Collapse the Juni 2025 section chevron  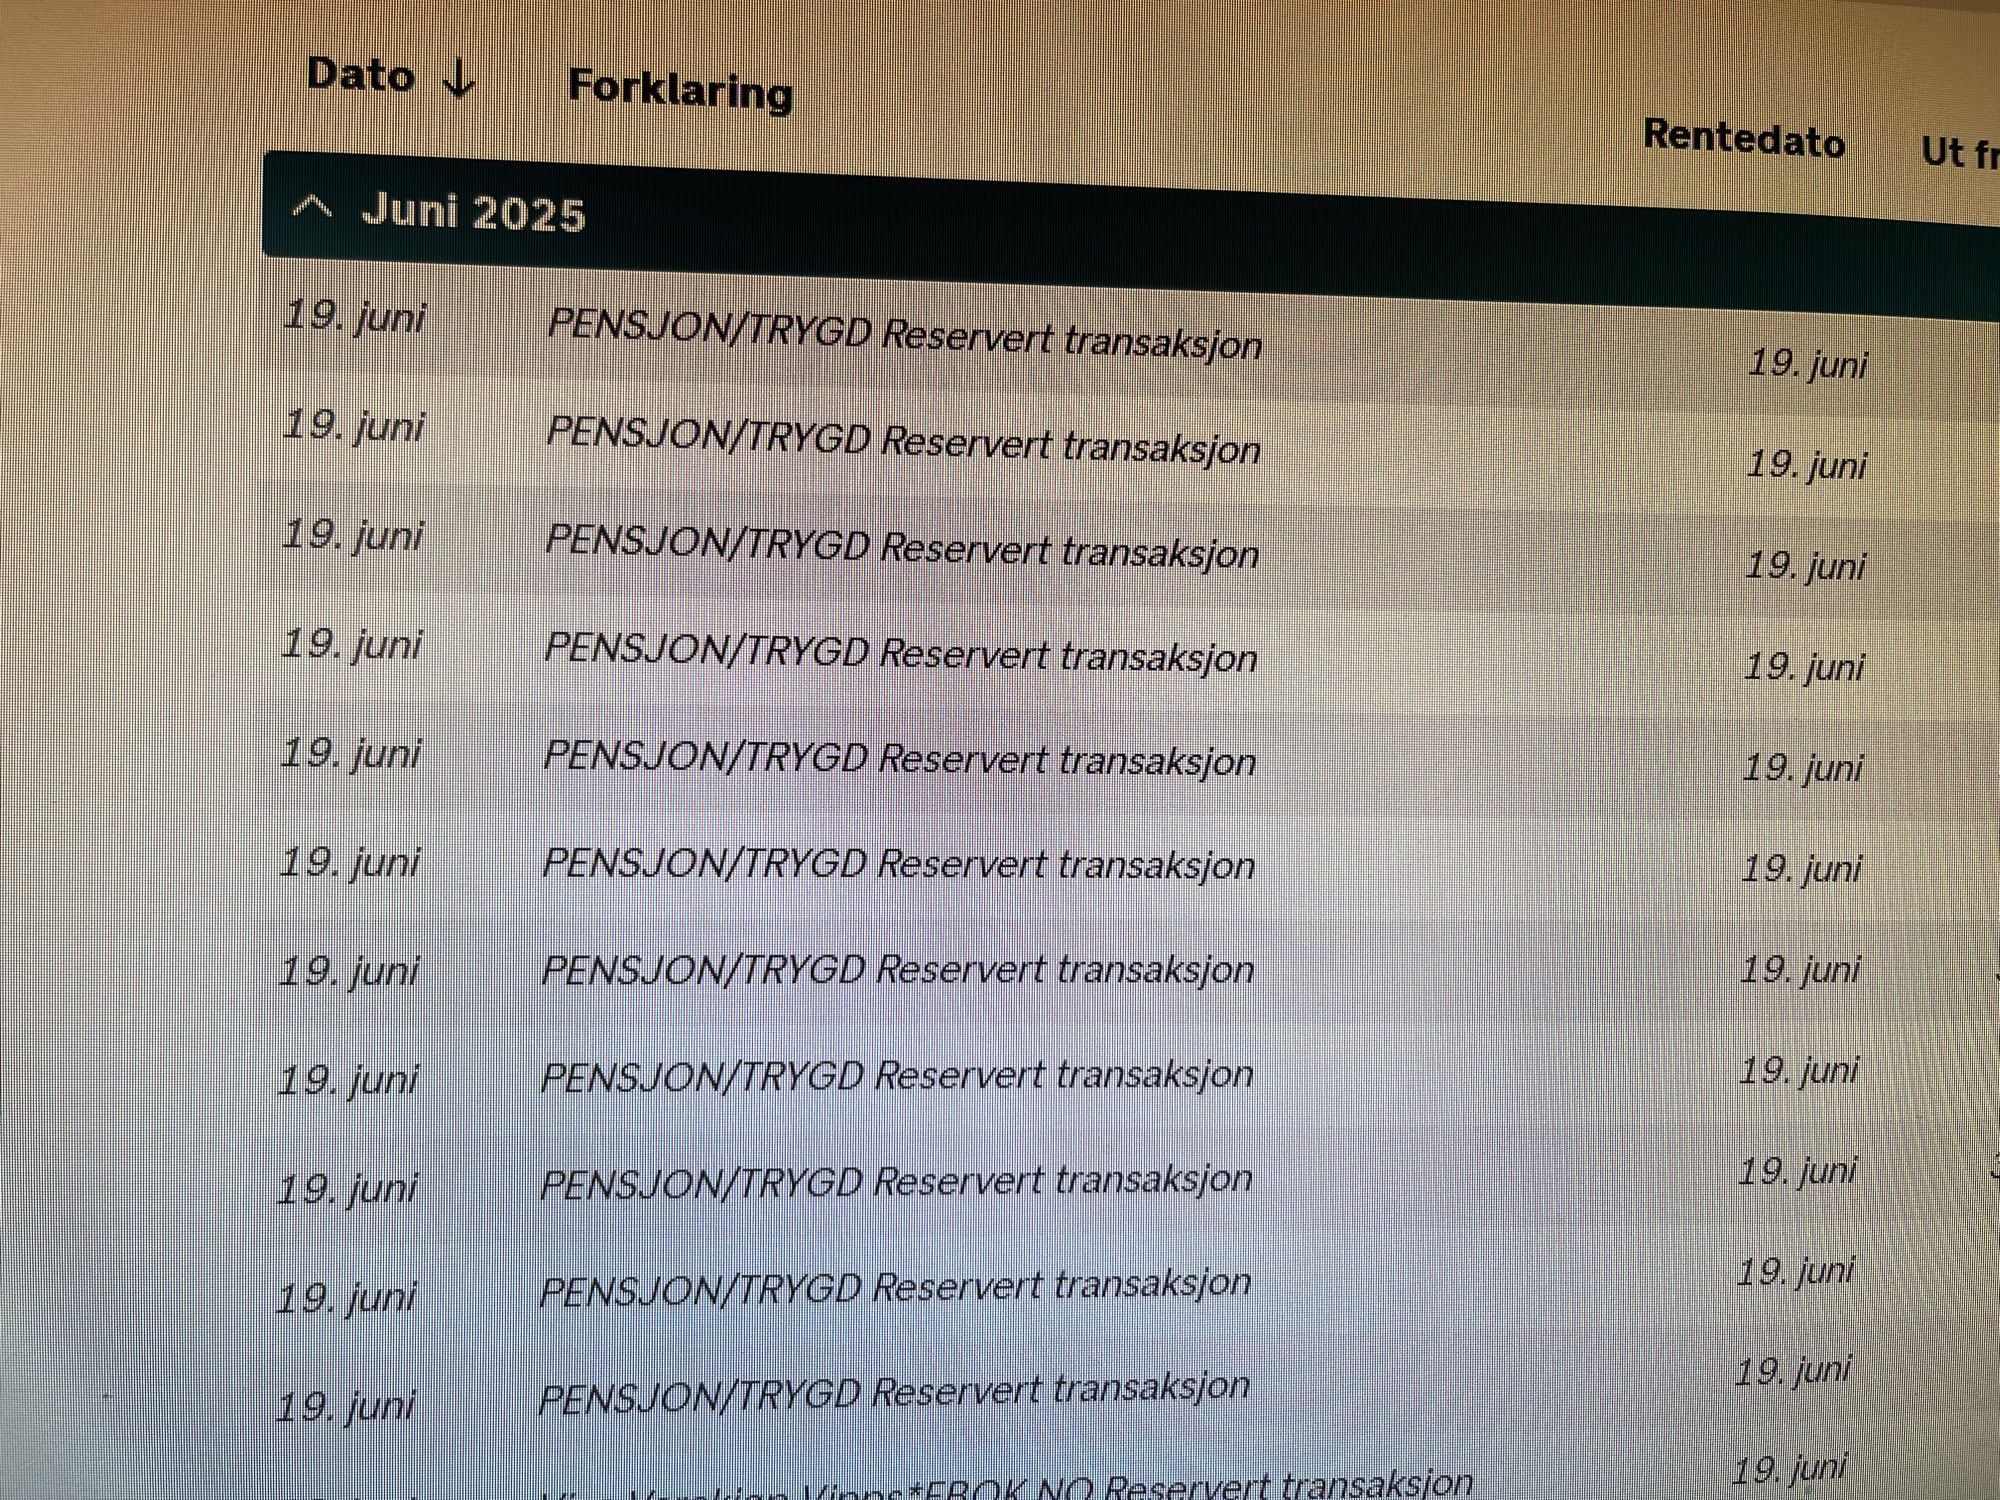click(312, 208)
